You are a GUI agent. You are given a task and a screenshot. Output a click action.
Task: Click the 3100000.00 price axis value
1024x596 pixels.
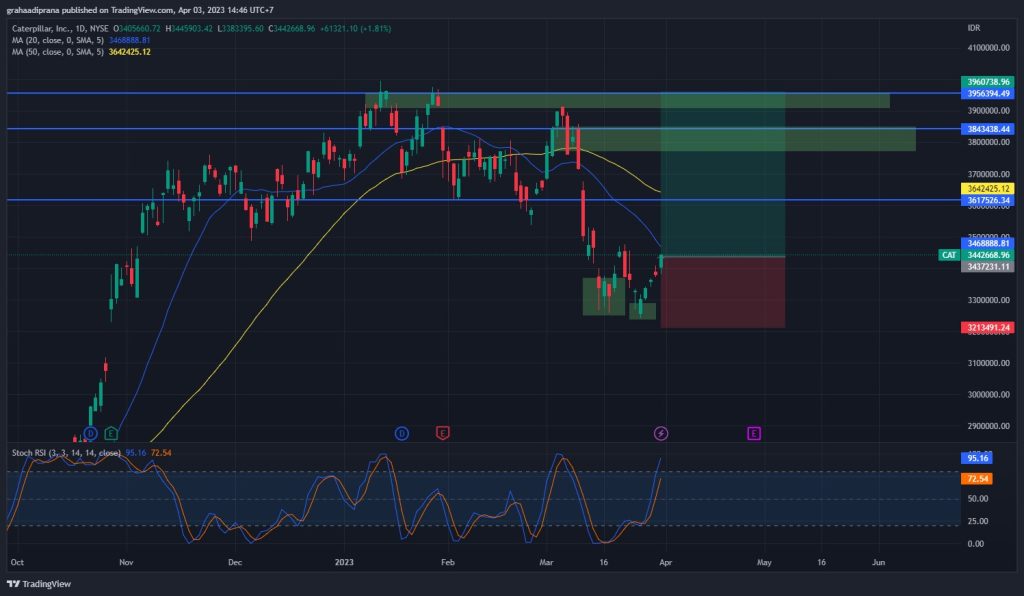(988, 363)
